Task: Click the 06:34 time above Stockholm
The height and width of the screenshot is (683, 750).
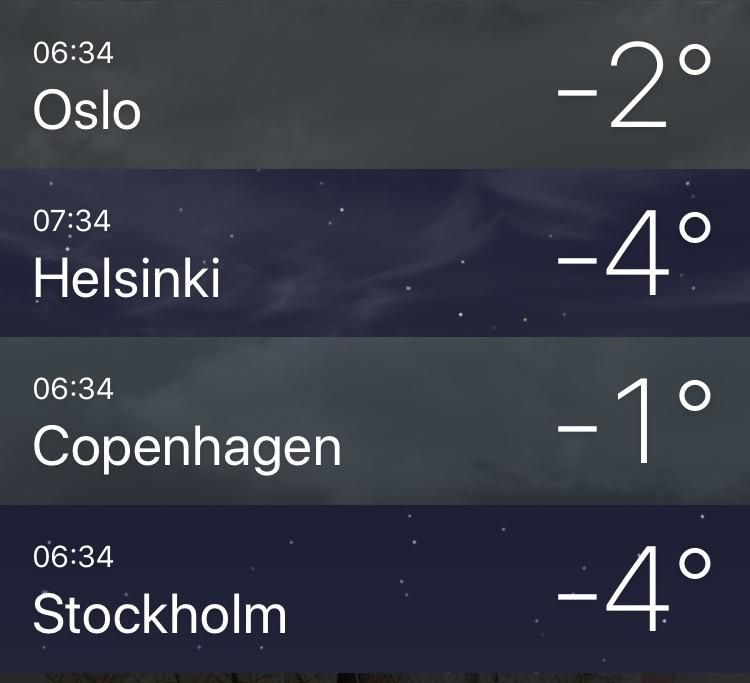Action: 73,557
